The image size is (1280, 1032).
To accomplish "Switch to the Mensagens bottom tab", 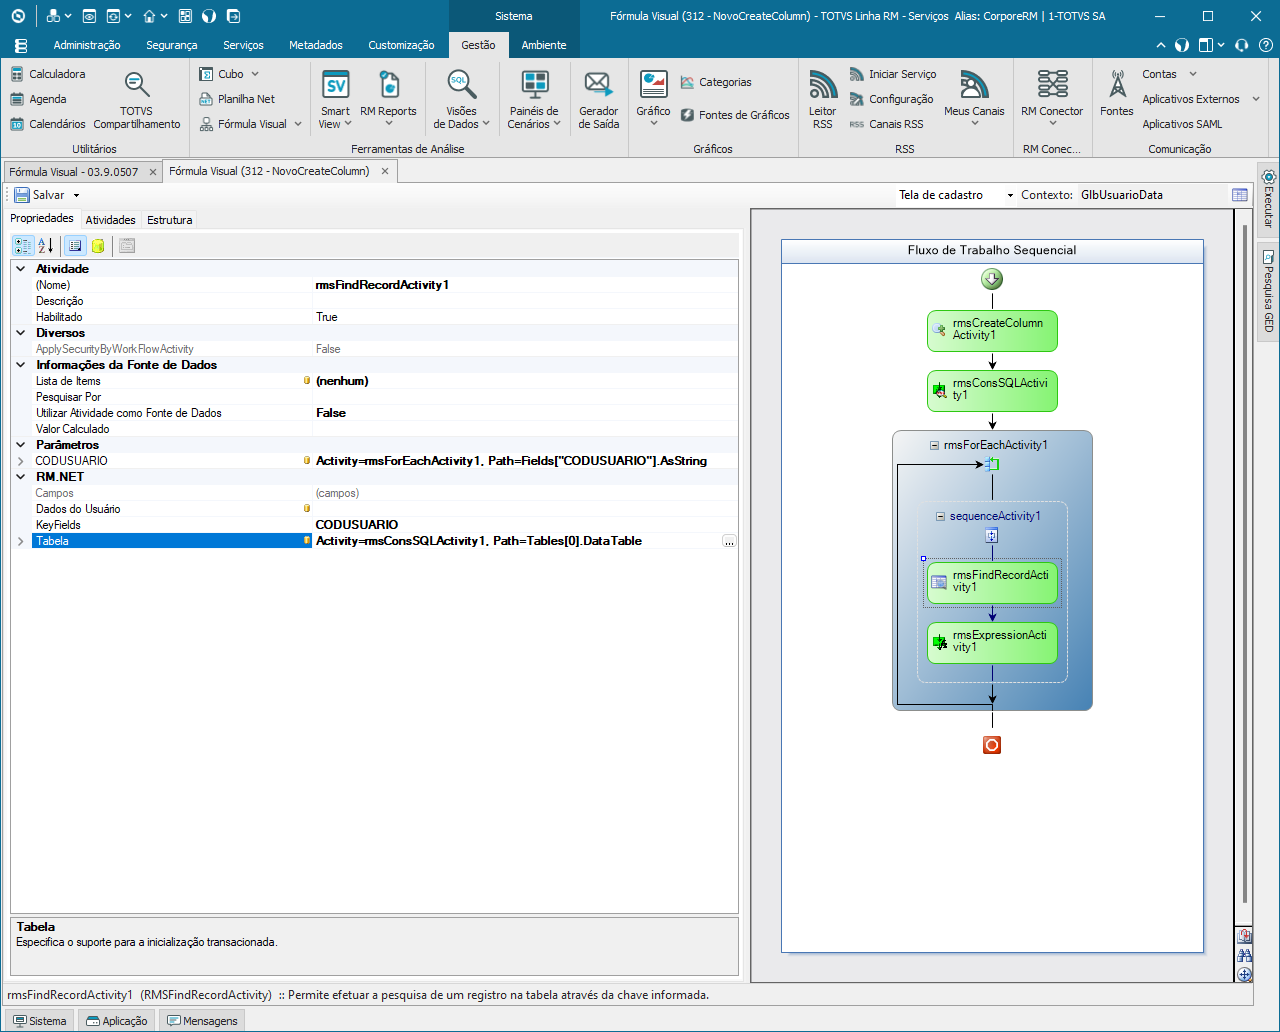I will point(203,1021).
